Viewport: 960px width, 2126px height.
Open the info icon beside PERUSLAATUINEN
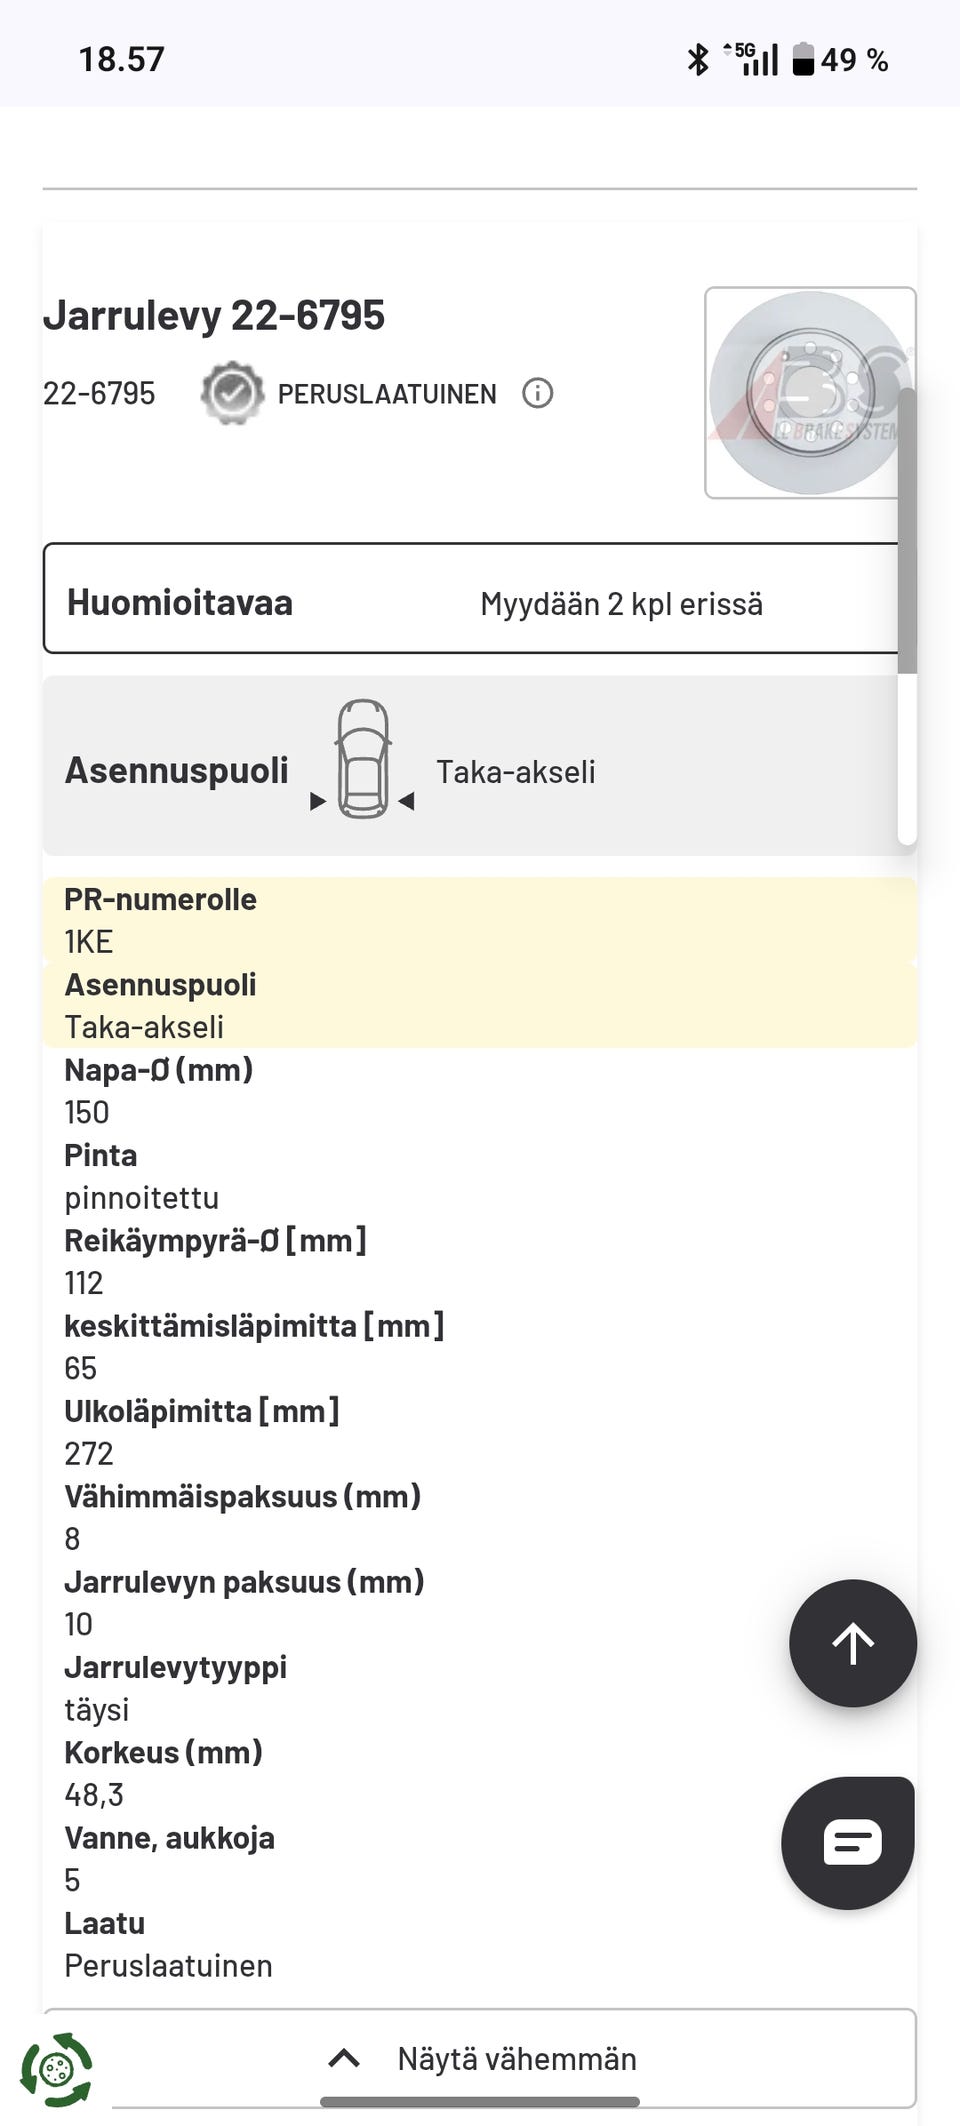(538, 393)
